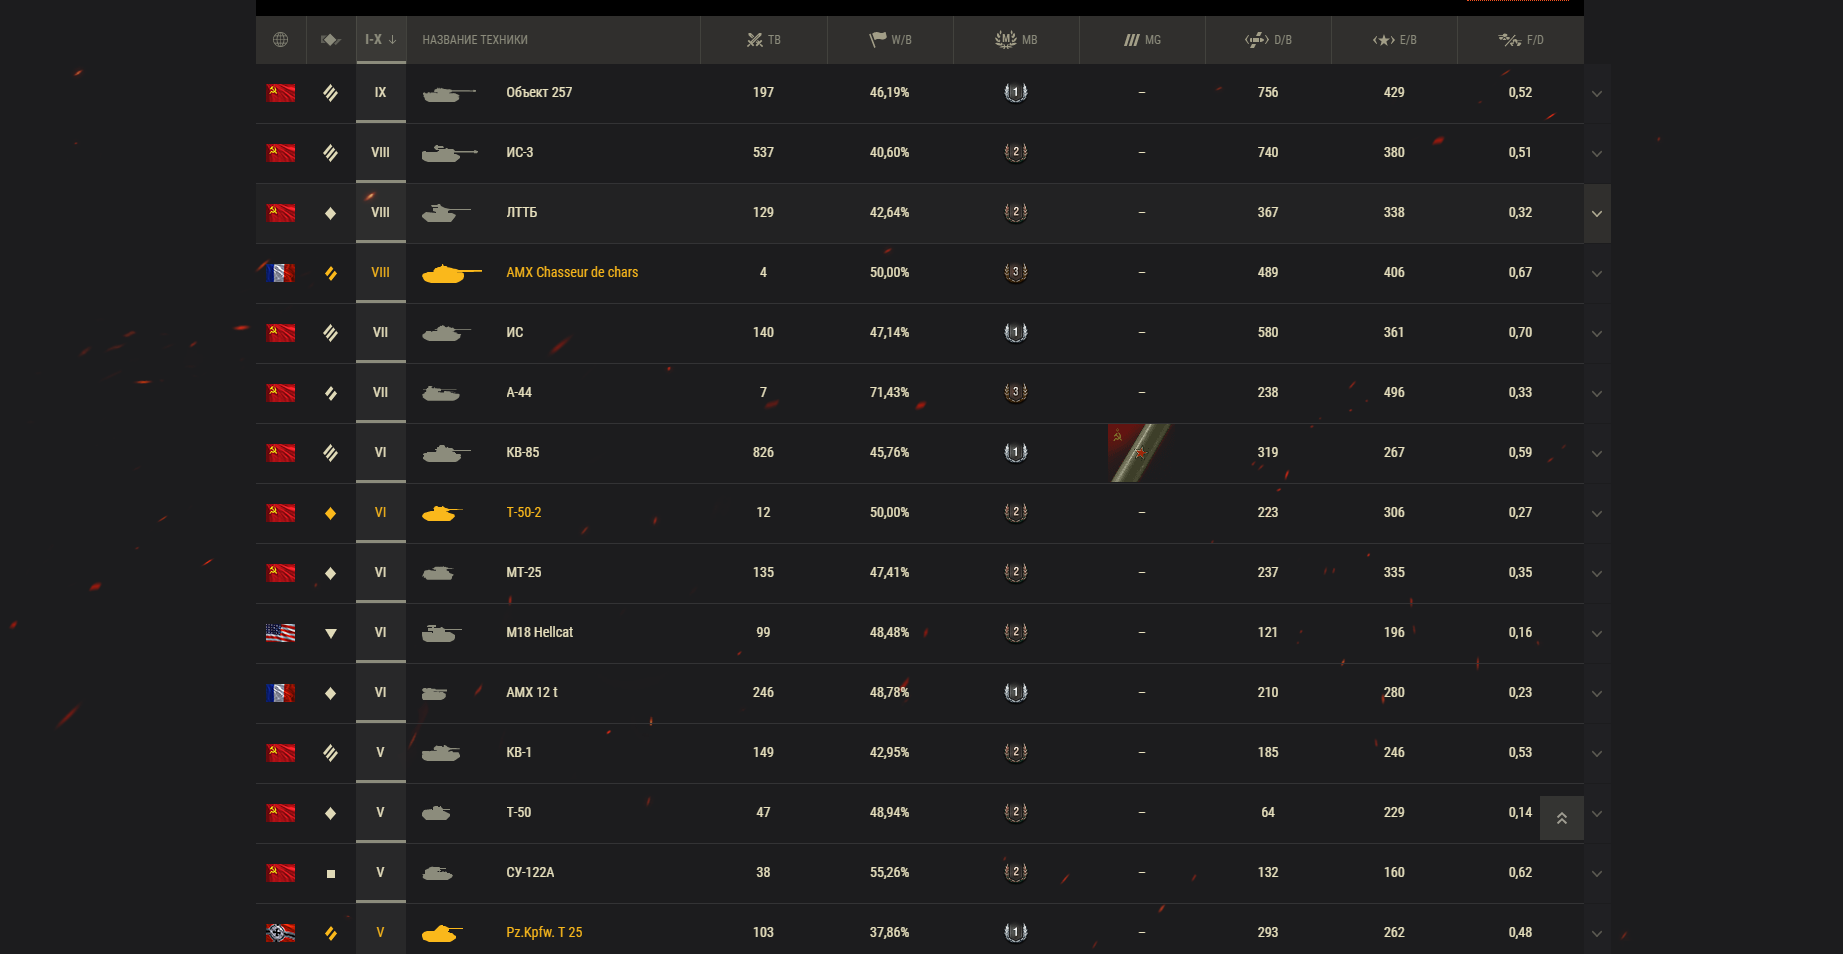Click the КВ-85 mark of excellence image
The image size is (1843, 954).
[1140, 453]
